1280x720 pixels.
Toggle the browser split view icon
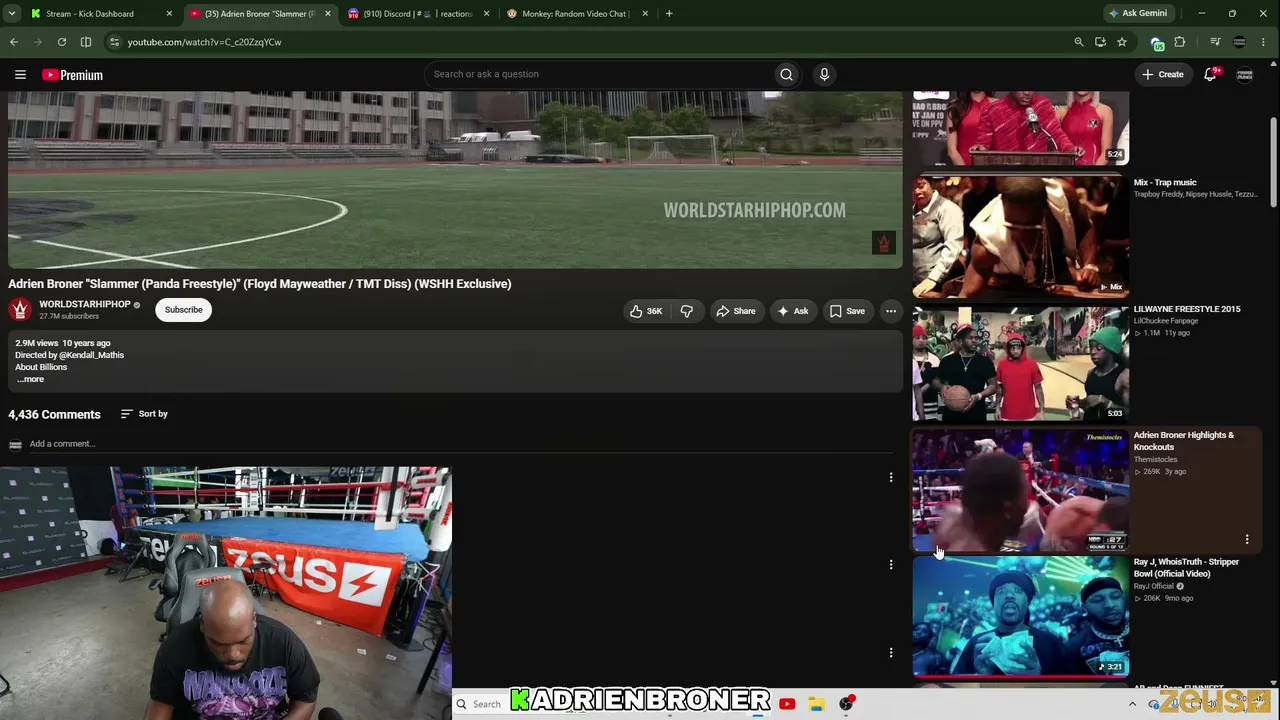[x=86, y=42]
